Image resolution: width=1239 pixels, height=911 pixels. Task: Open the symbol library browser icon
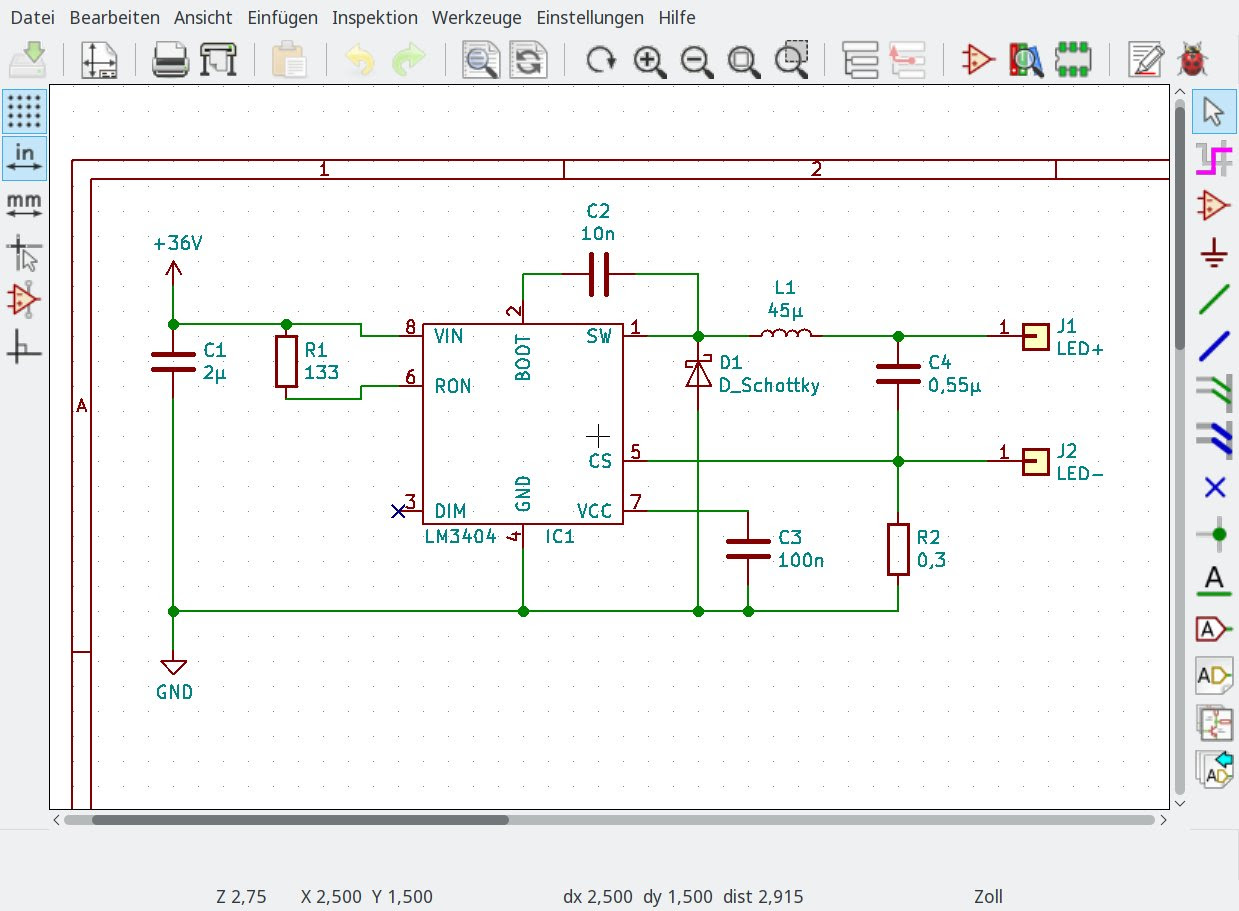[1026, 60]
